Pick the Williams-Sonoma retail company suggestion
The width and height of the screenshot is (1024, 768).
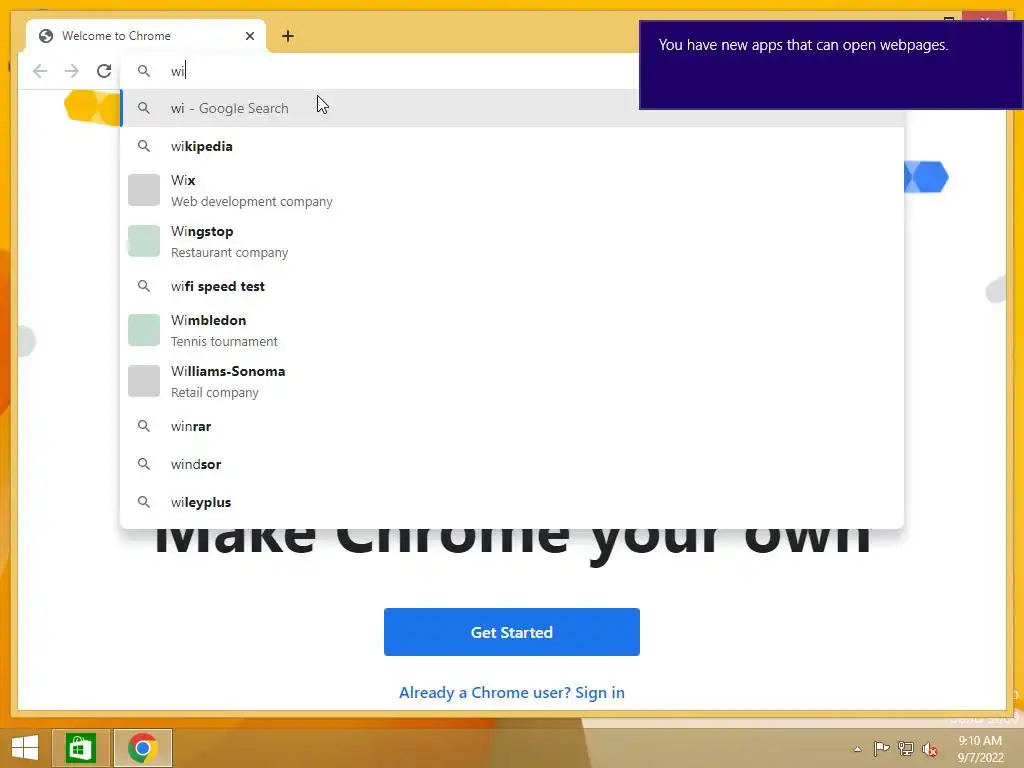tap(513, 381)
